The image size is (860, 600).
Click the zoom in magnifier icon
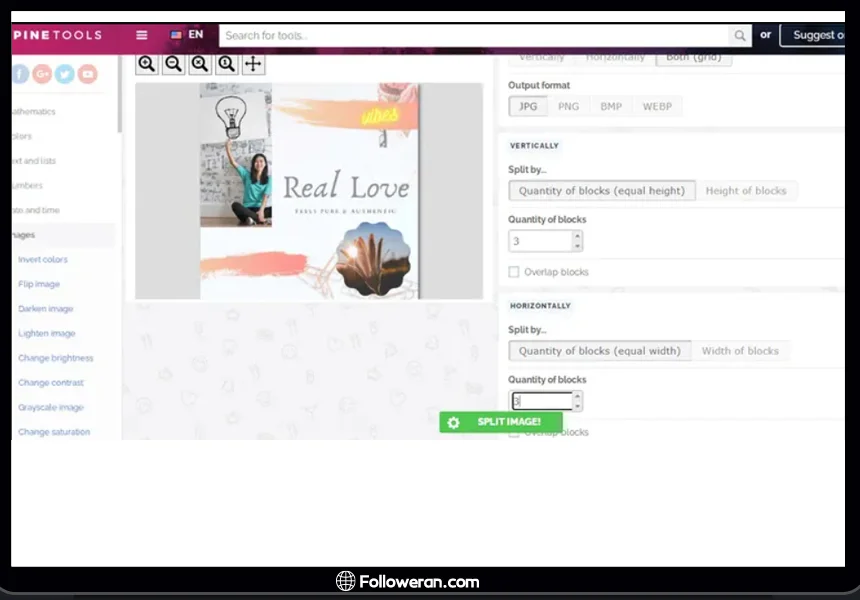click(x=147, y=64)
